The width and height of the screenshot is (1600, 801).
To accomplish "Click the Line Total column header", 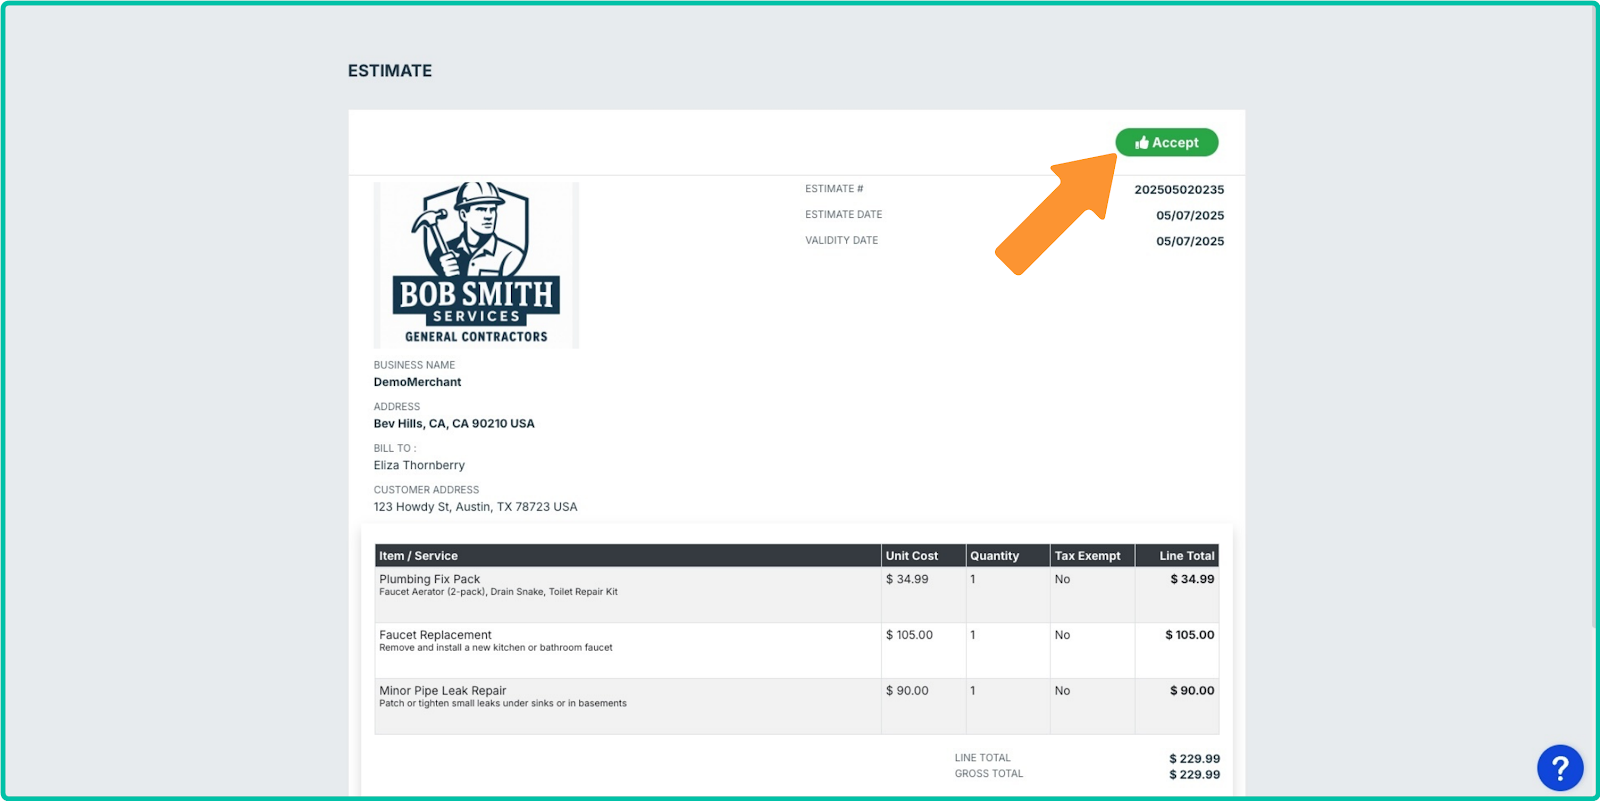I will click(x=1186, y=556).
